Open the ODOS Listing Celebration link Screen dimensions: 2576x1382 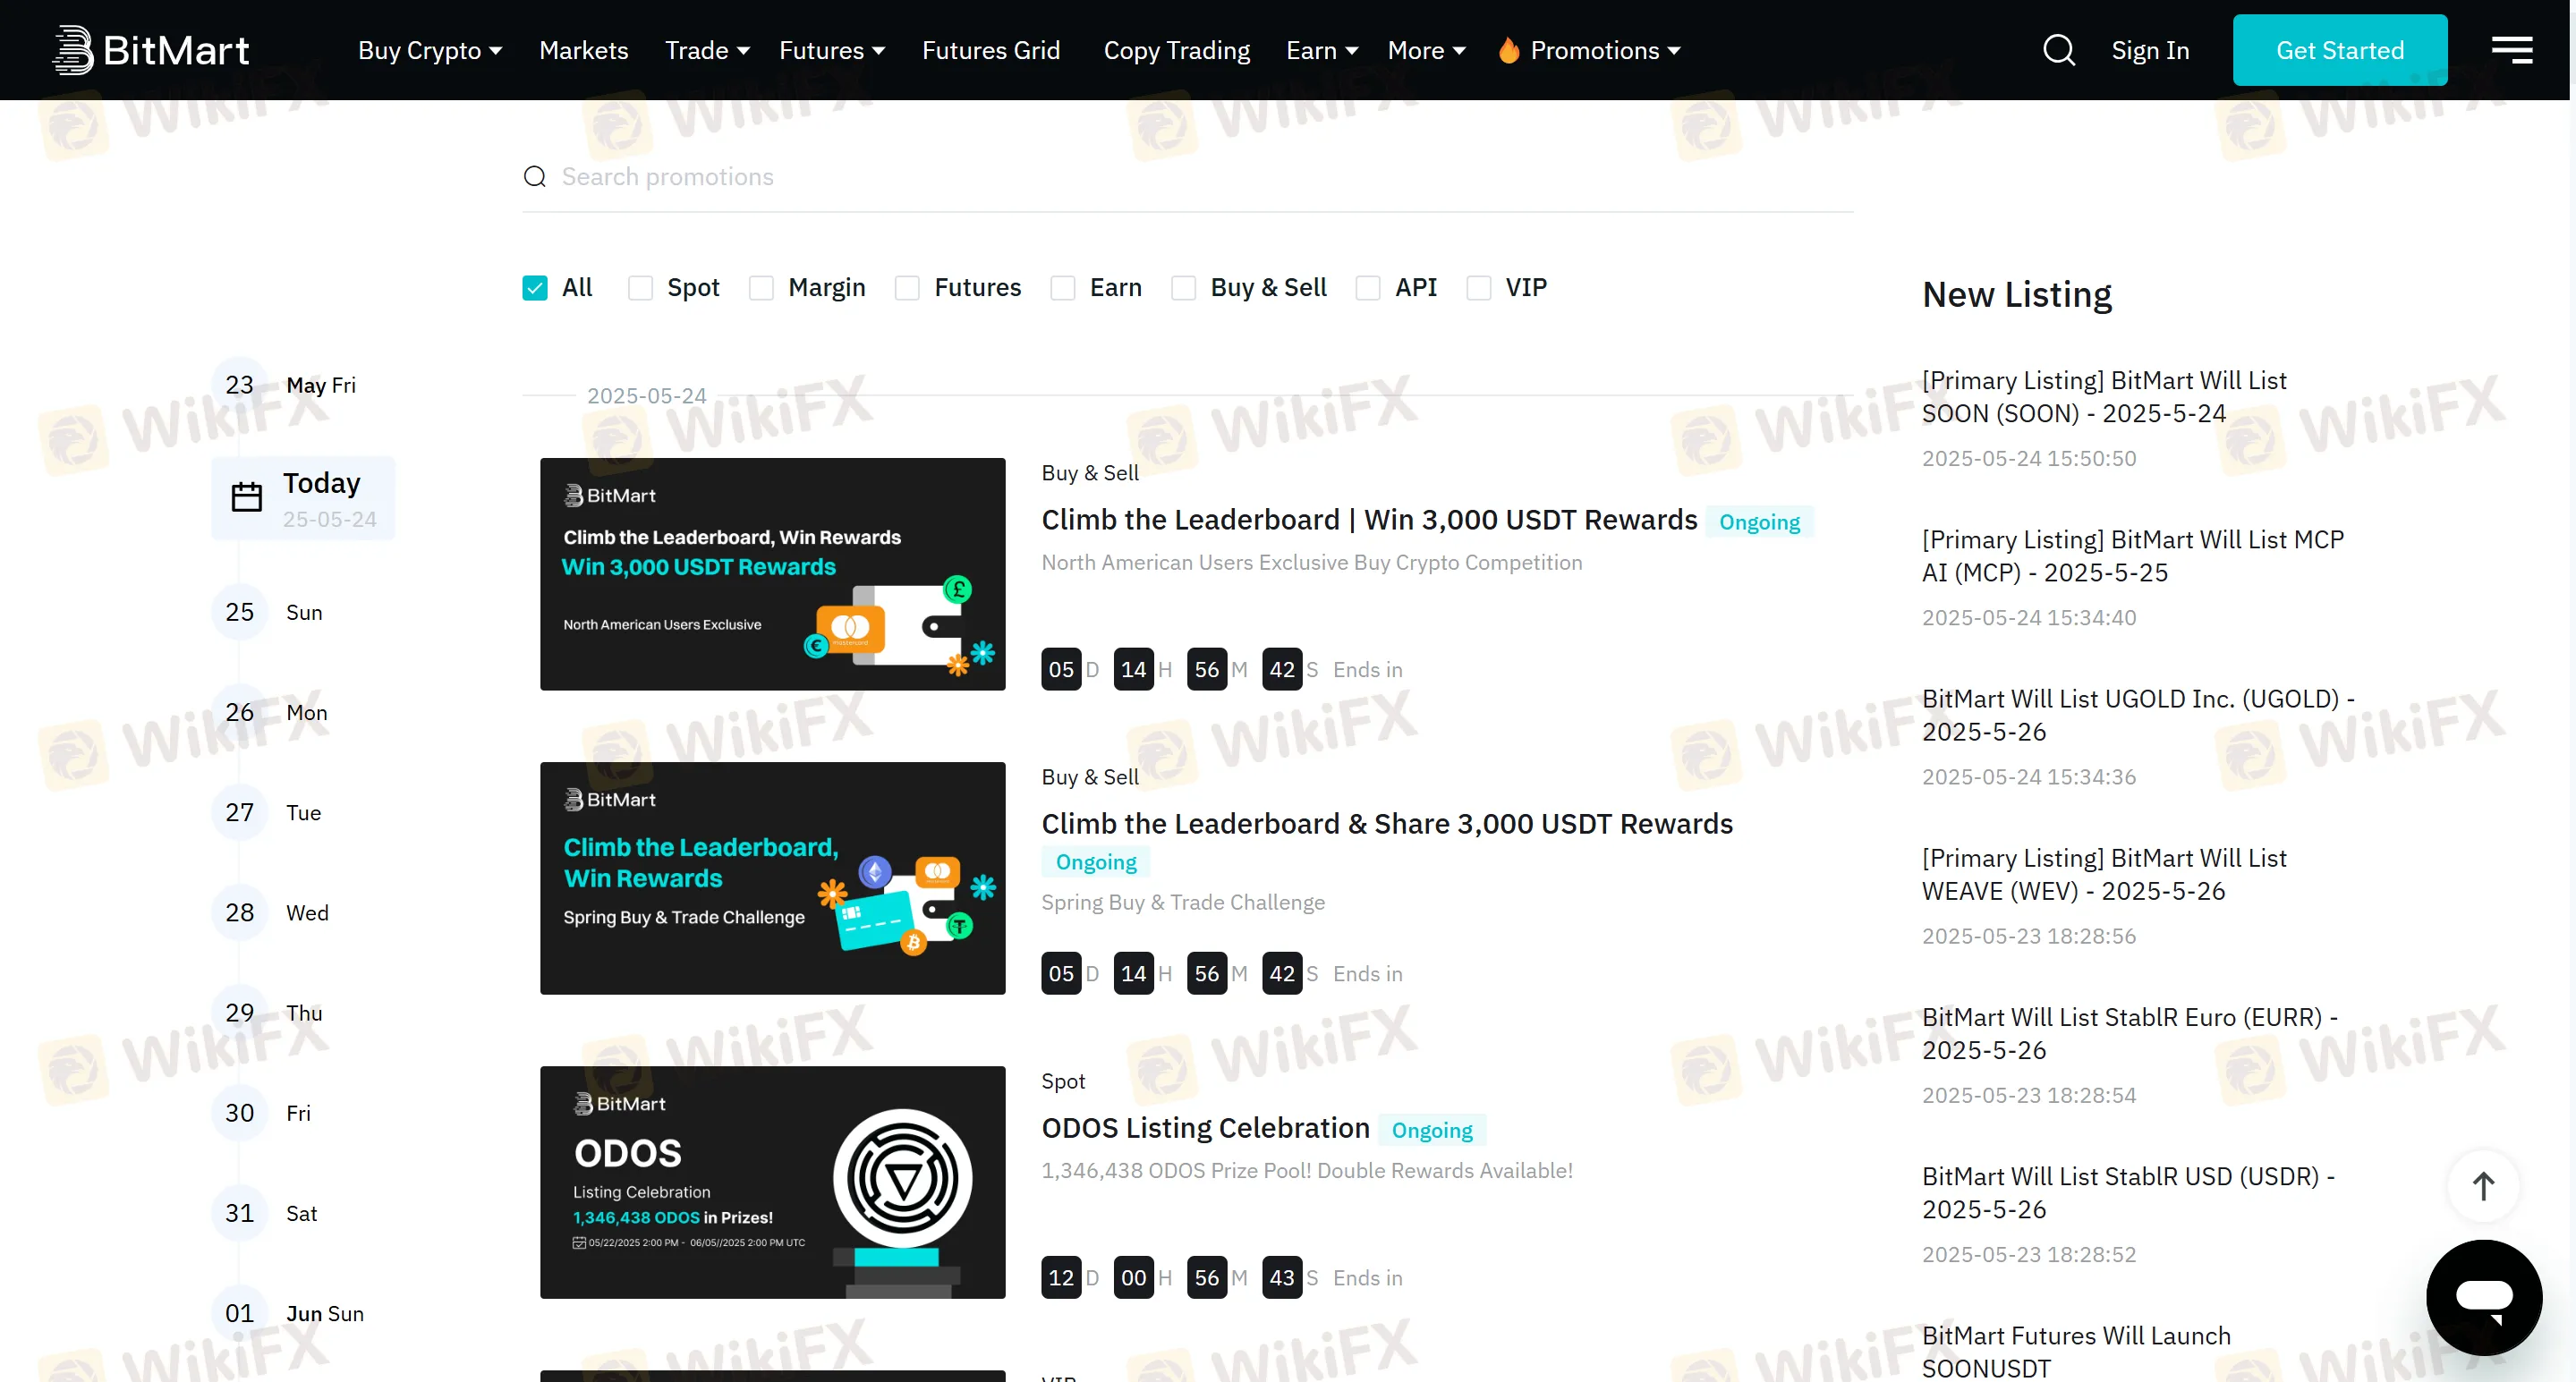tap(1205, 1128)
